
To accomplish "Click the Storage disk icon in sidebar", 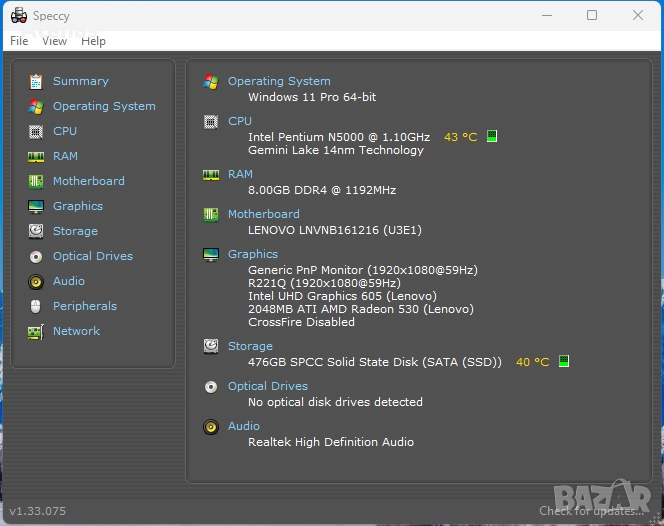I will [36, 231].
